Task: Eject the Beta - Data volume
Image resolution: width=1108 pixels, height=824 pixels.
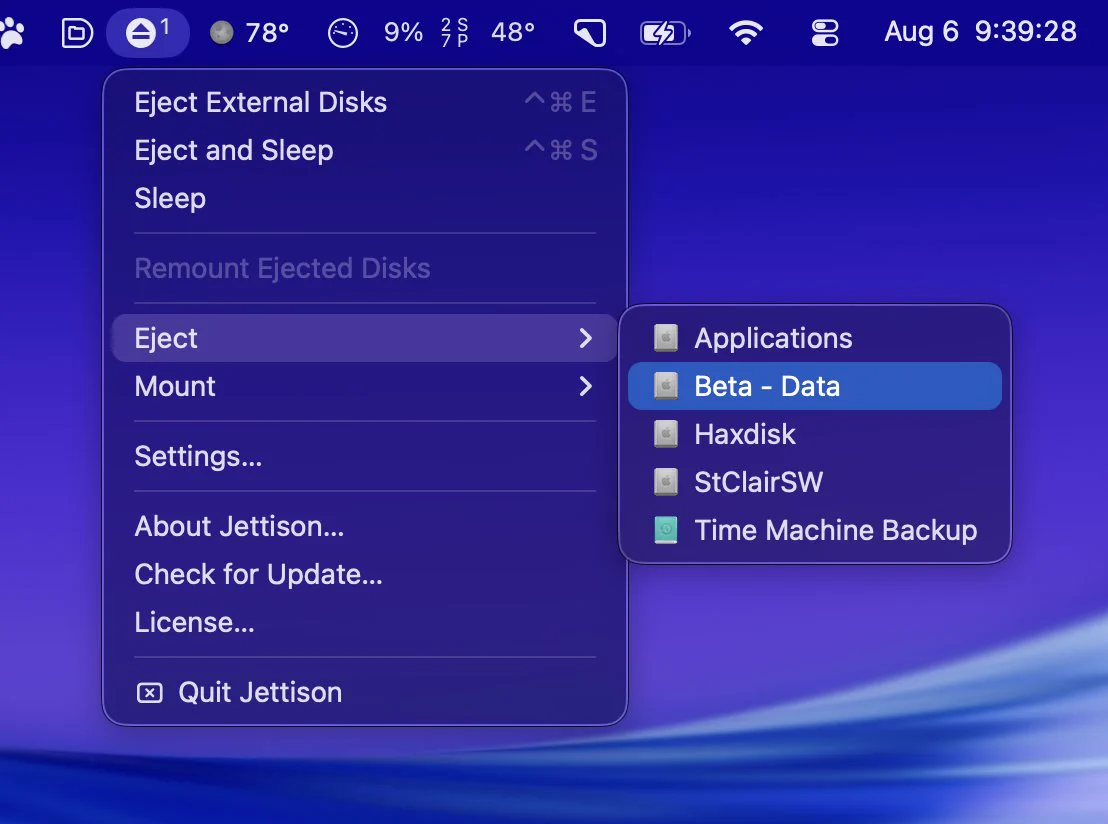Action: point(815,387)
